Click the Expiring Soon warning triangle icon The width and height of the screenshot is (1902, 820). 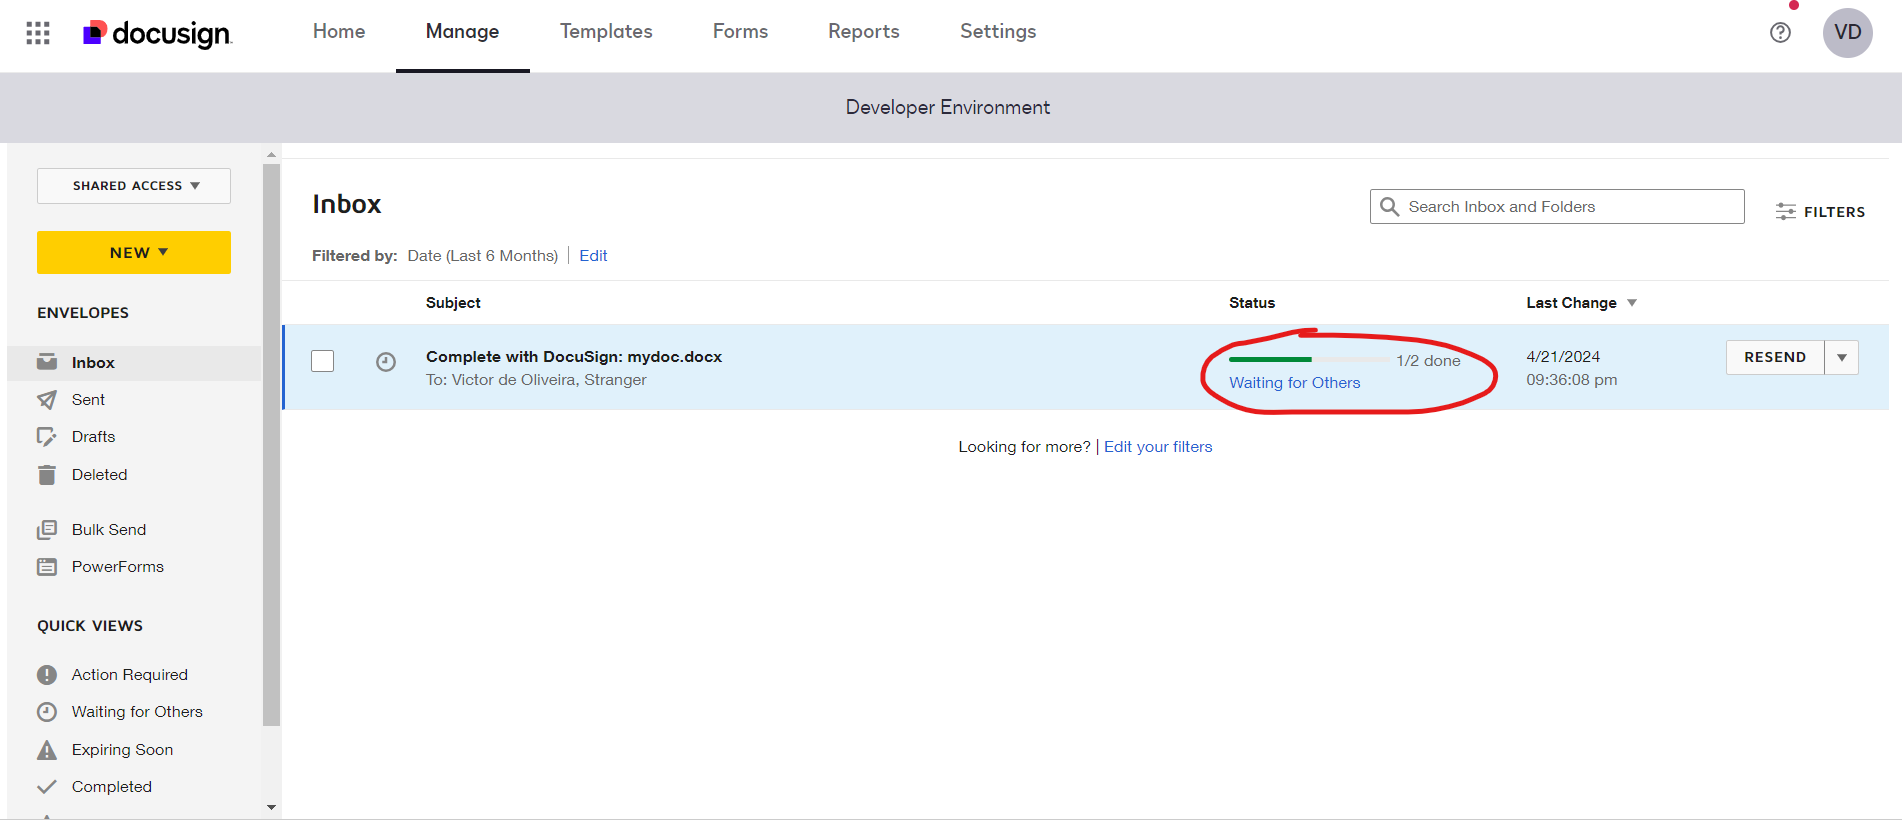(47, 750)
